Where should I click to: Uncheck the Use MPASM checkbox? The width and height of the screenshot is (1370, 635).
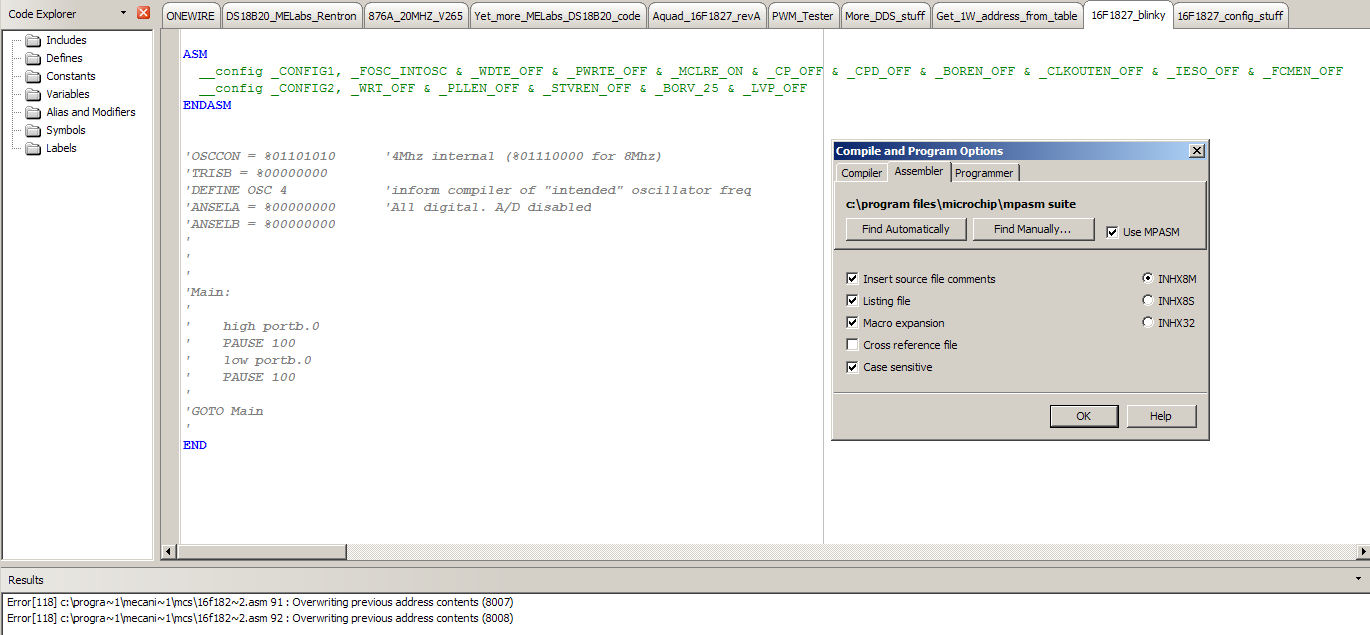[1113, 232]
